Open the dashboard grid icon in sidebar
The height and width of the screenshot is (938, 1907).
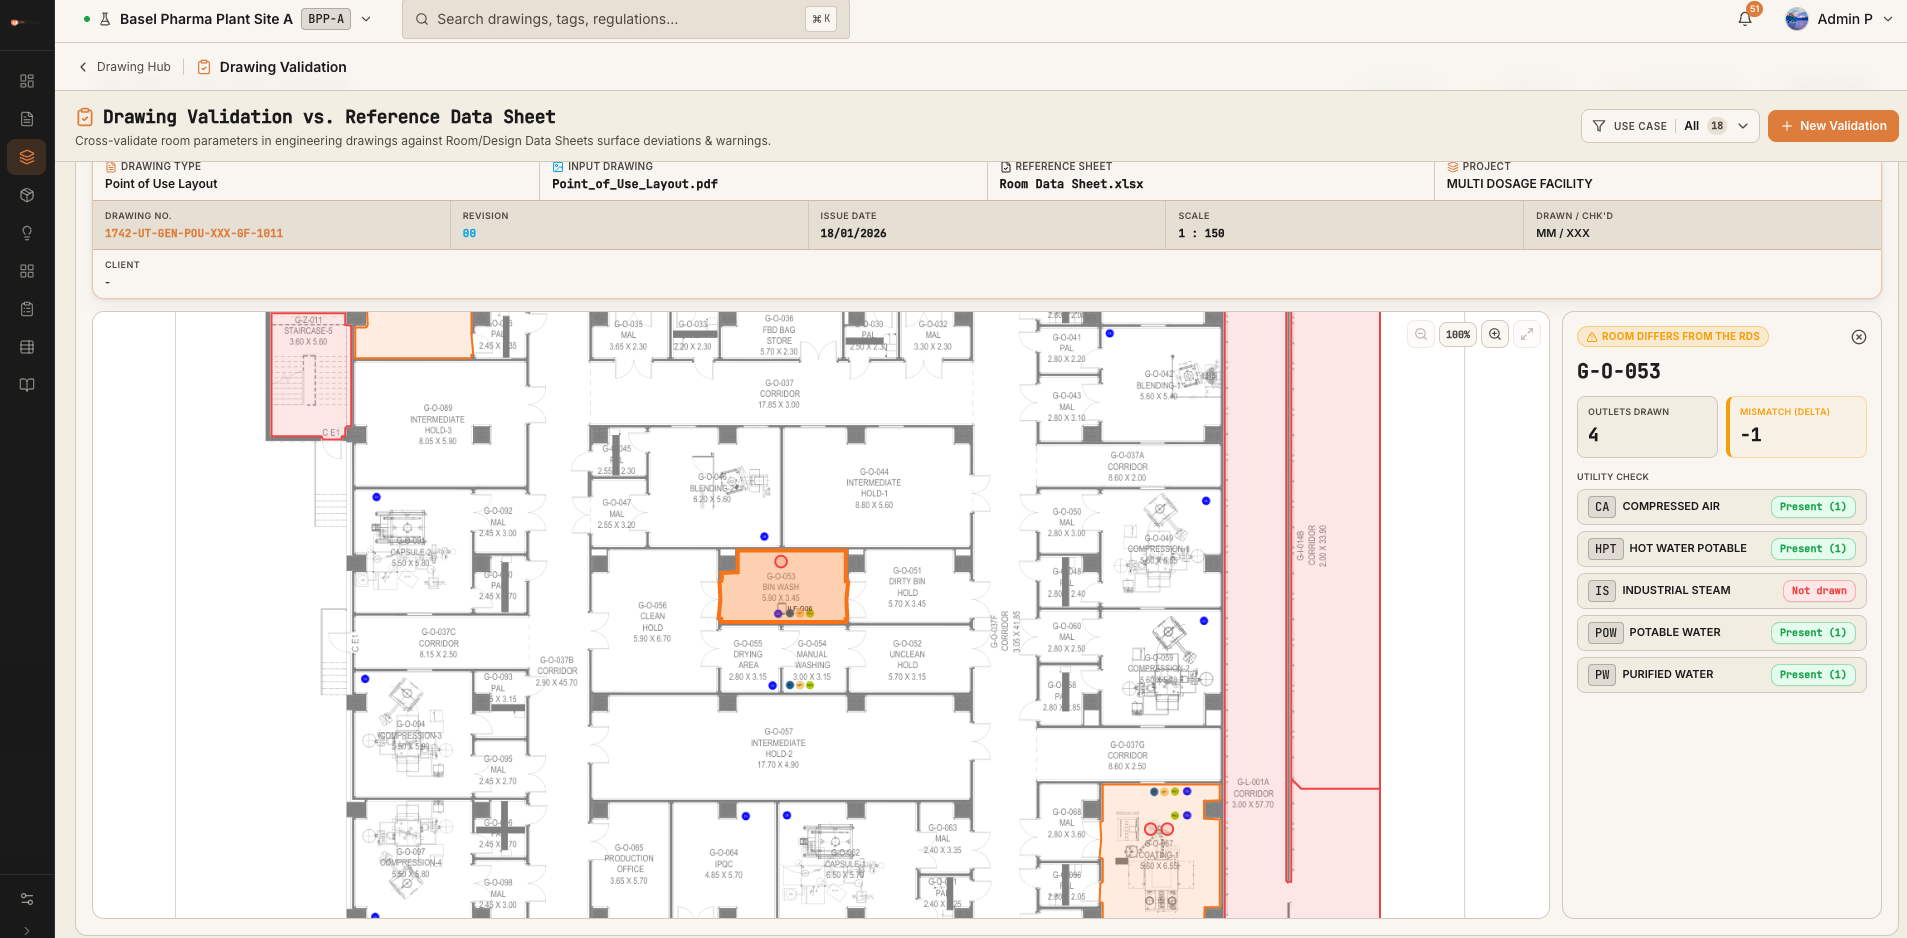(x=27, y=81)
